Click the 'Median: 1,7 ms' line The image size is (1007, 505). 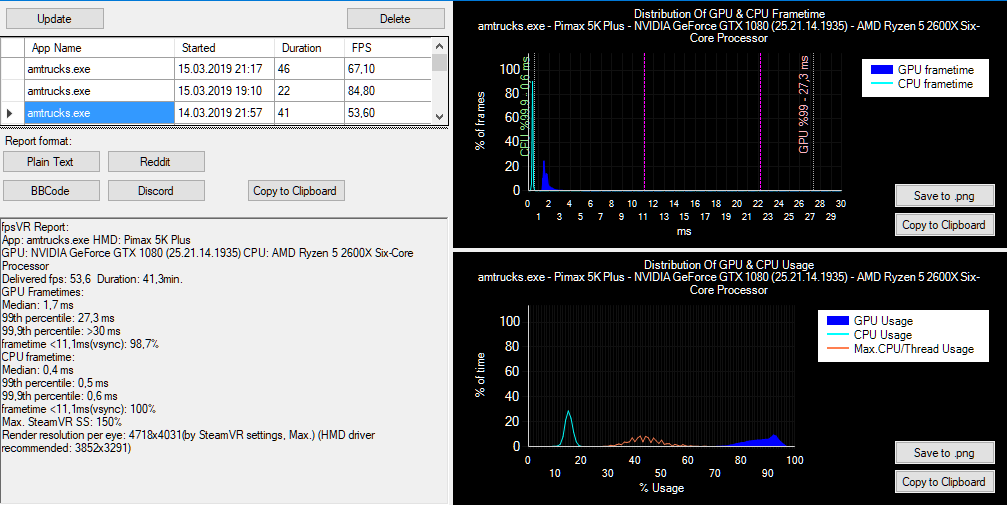[38, 305]
